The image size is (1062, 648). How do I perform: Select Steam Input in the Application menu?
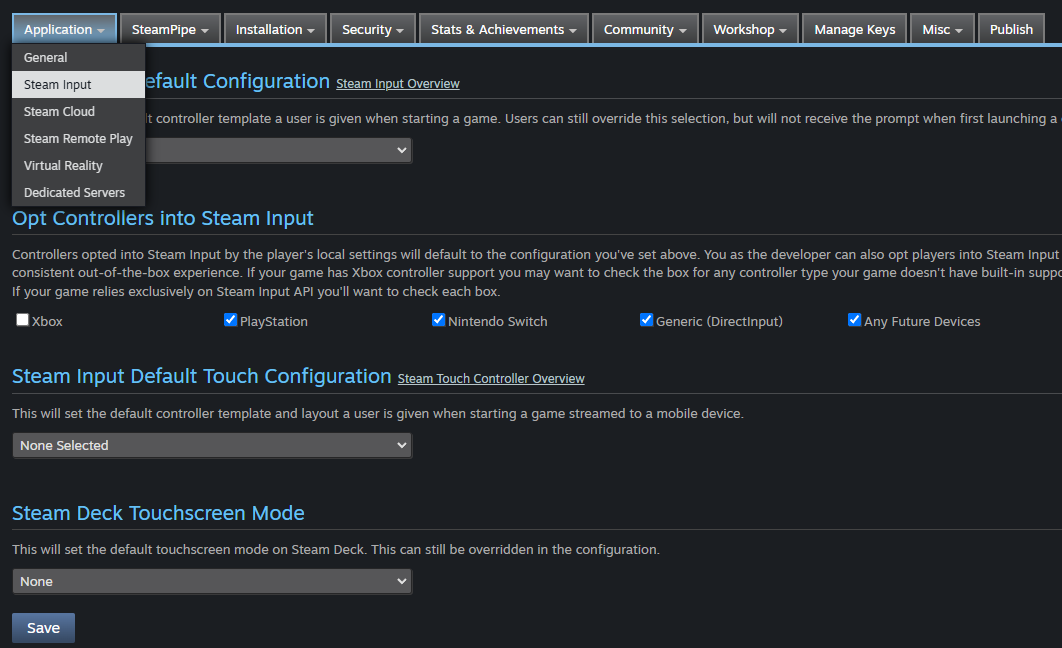[x=79, y=85]
